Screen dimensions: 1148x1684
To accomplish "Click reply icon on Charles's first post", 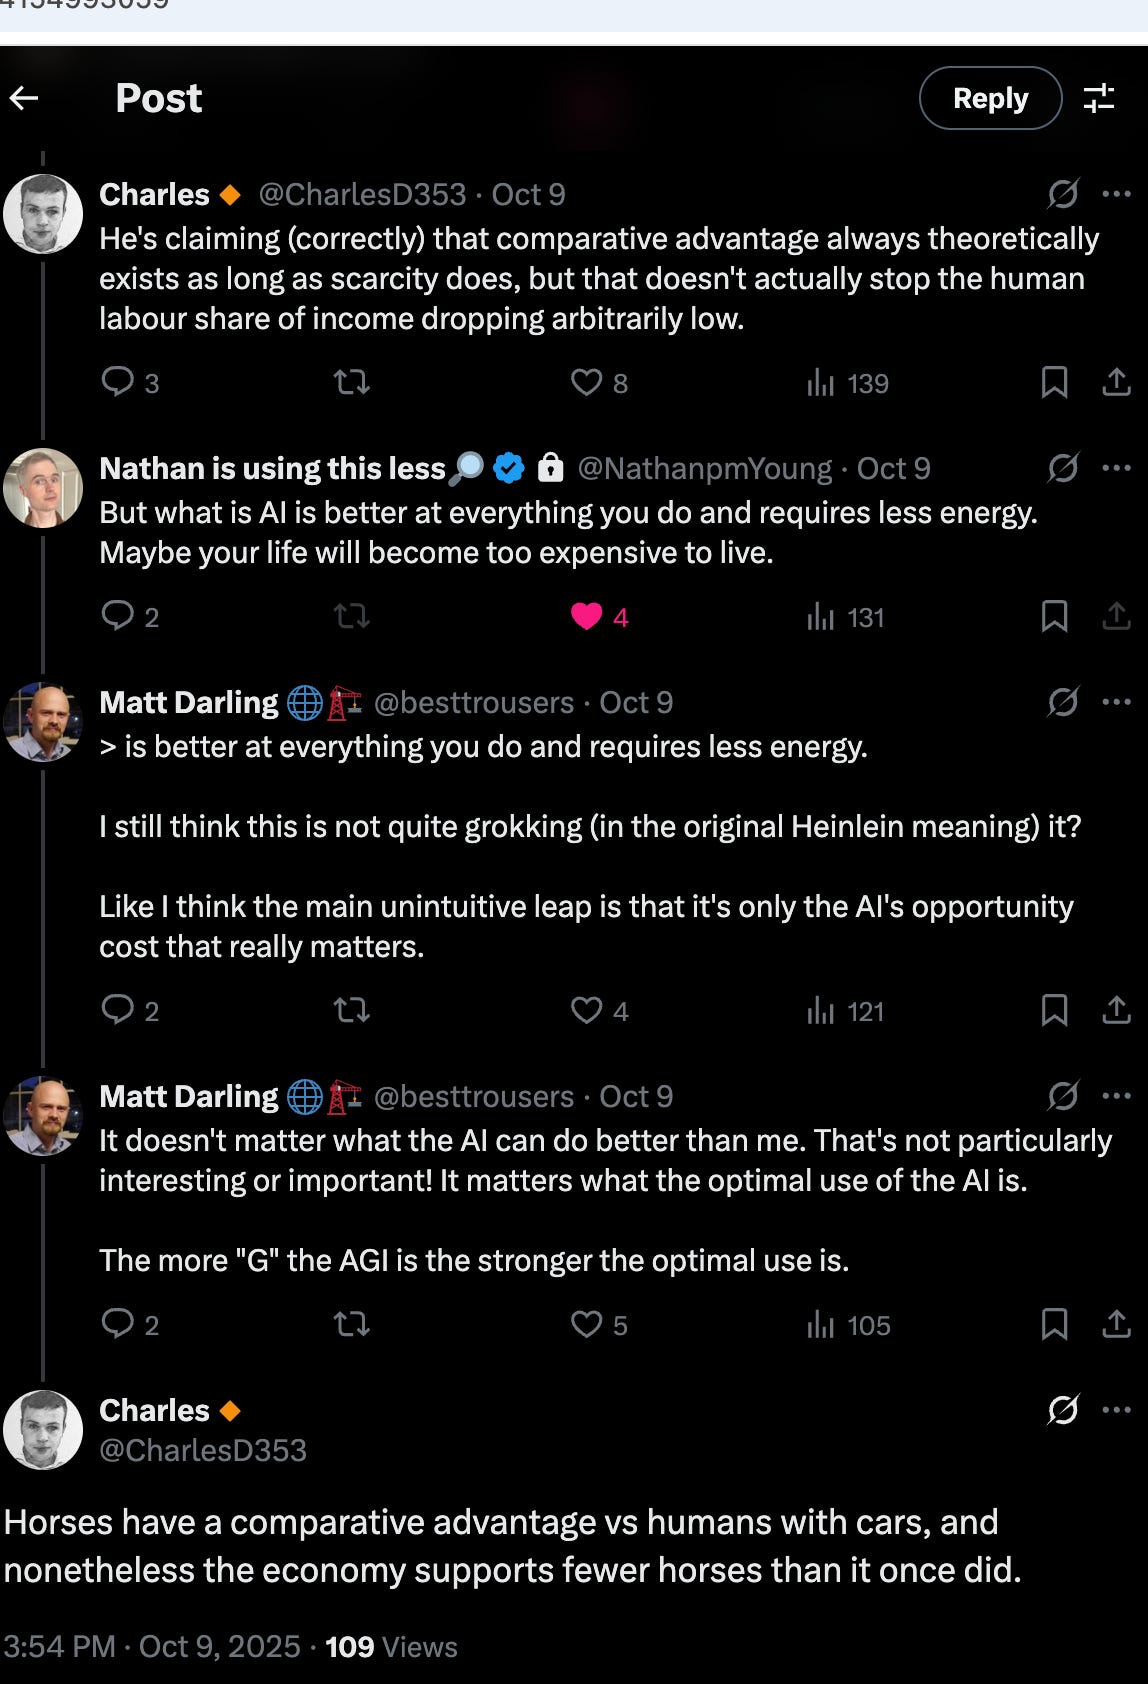I will click(x=118, y=382).
